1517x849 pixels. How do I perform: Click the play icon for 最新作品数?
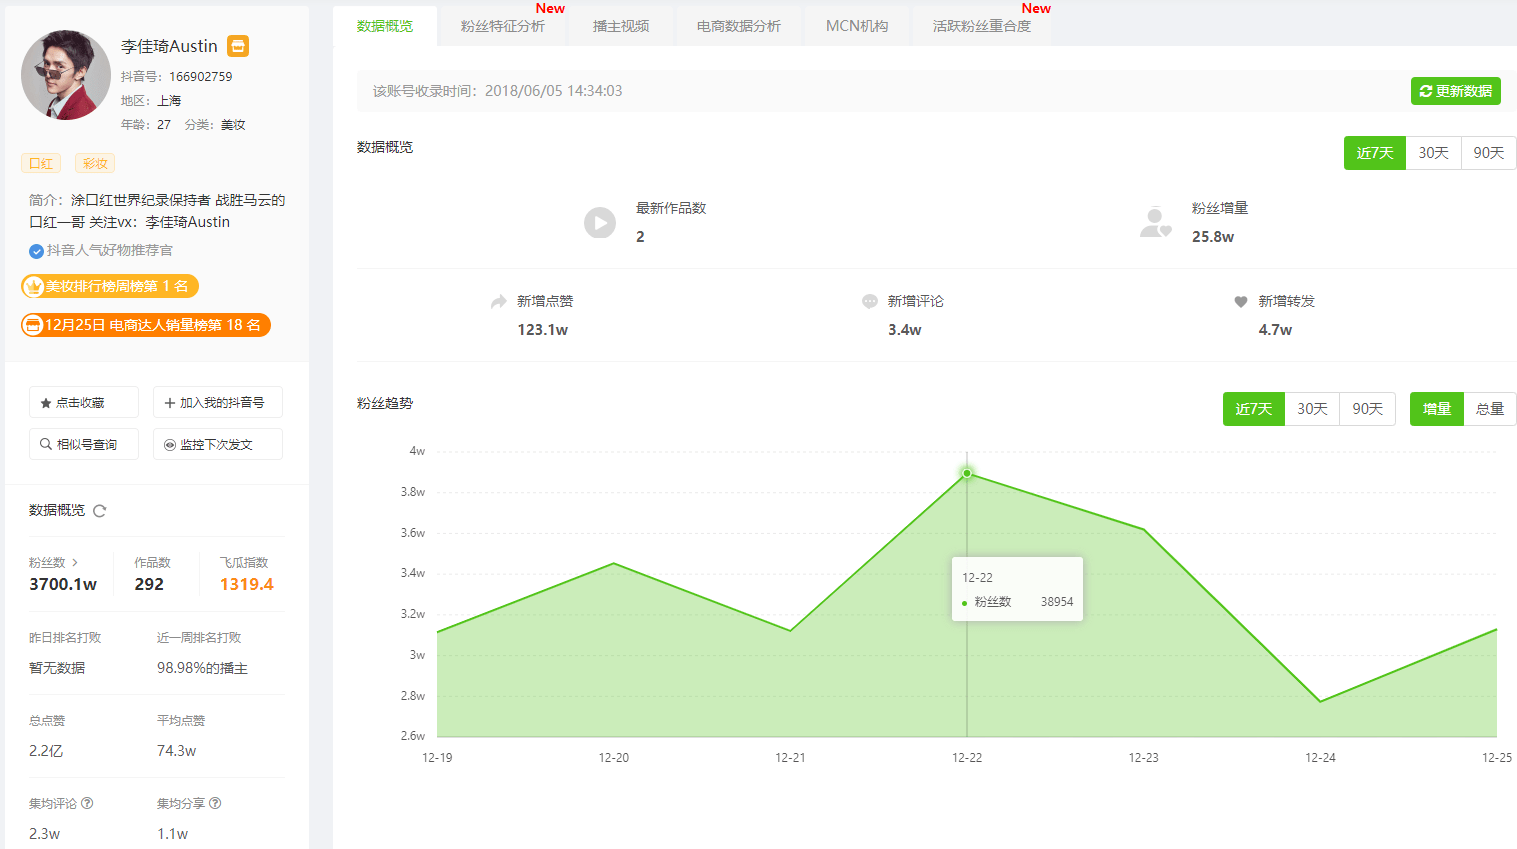pos(600,222)
